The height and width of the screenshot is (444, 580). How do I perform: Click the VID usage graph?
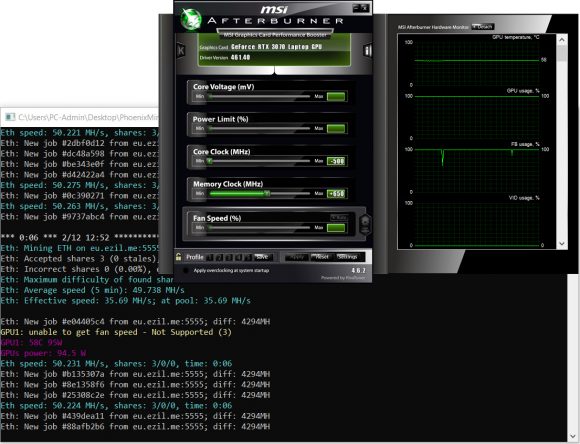click(476, 223)
